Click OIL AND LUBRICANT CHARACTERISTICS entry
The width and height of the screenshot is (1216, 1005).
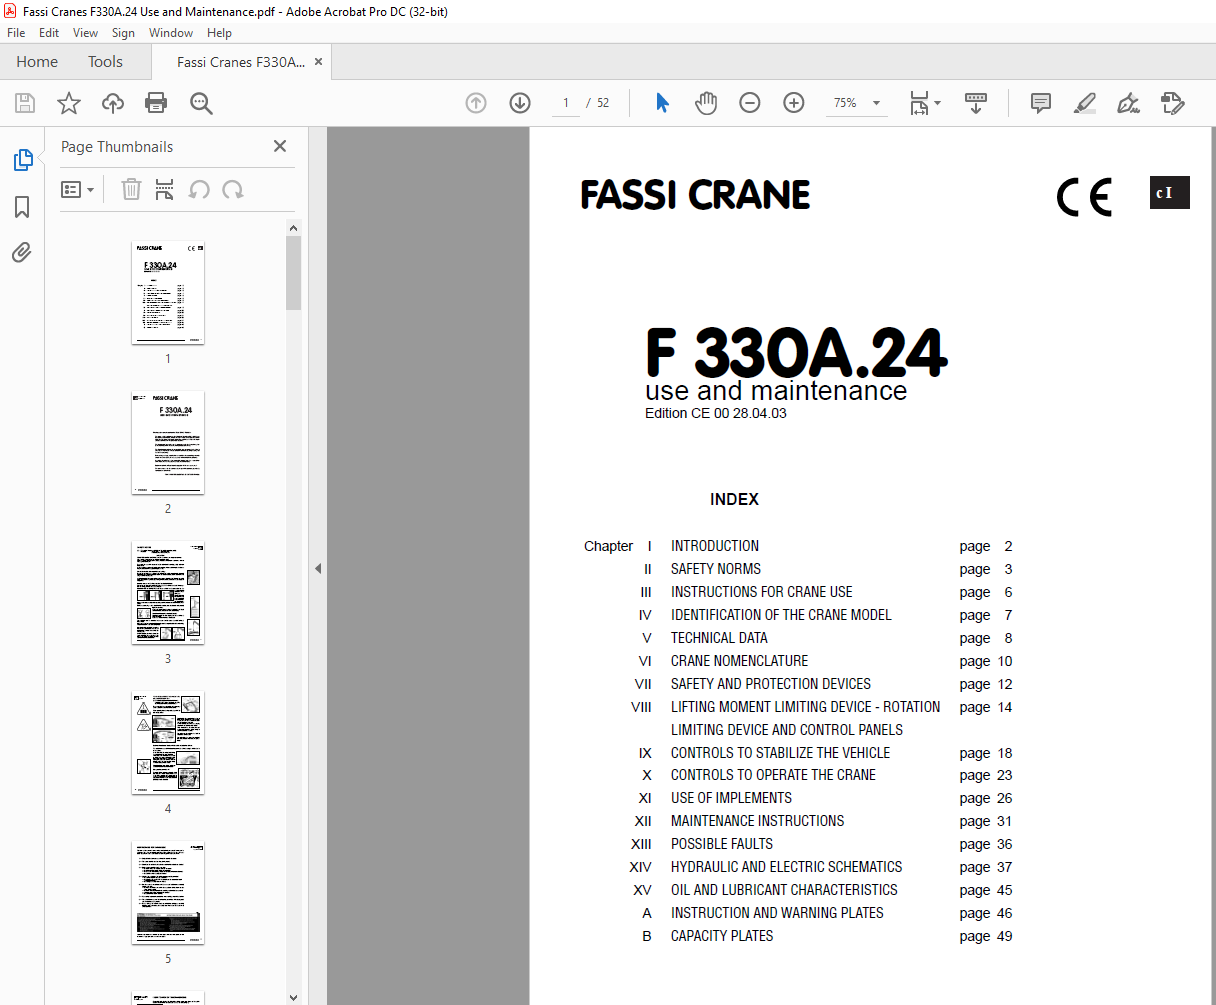(x=784, y=890)
